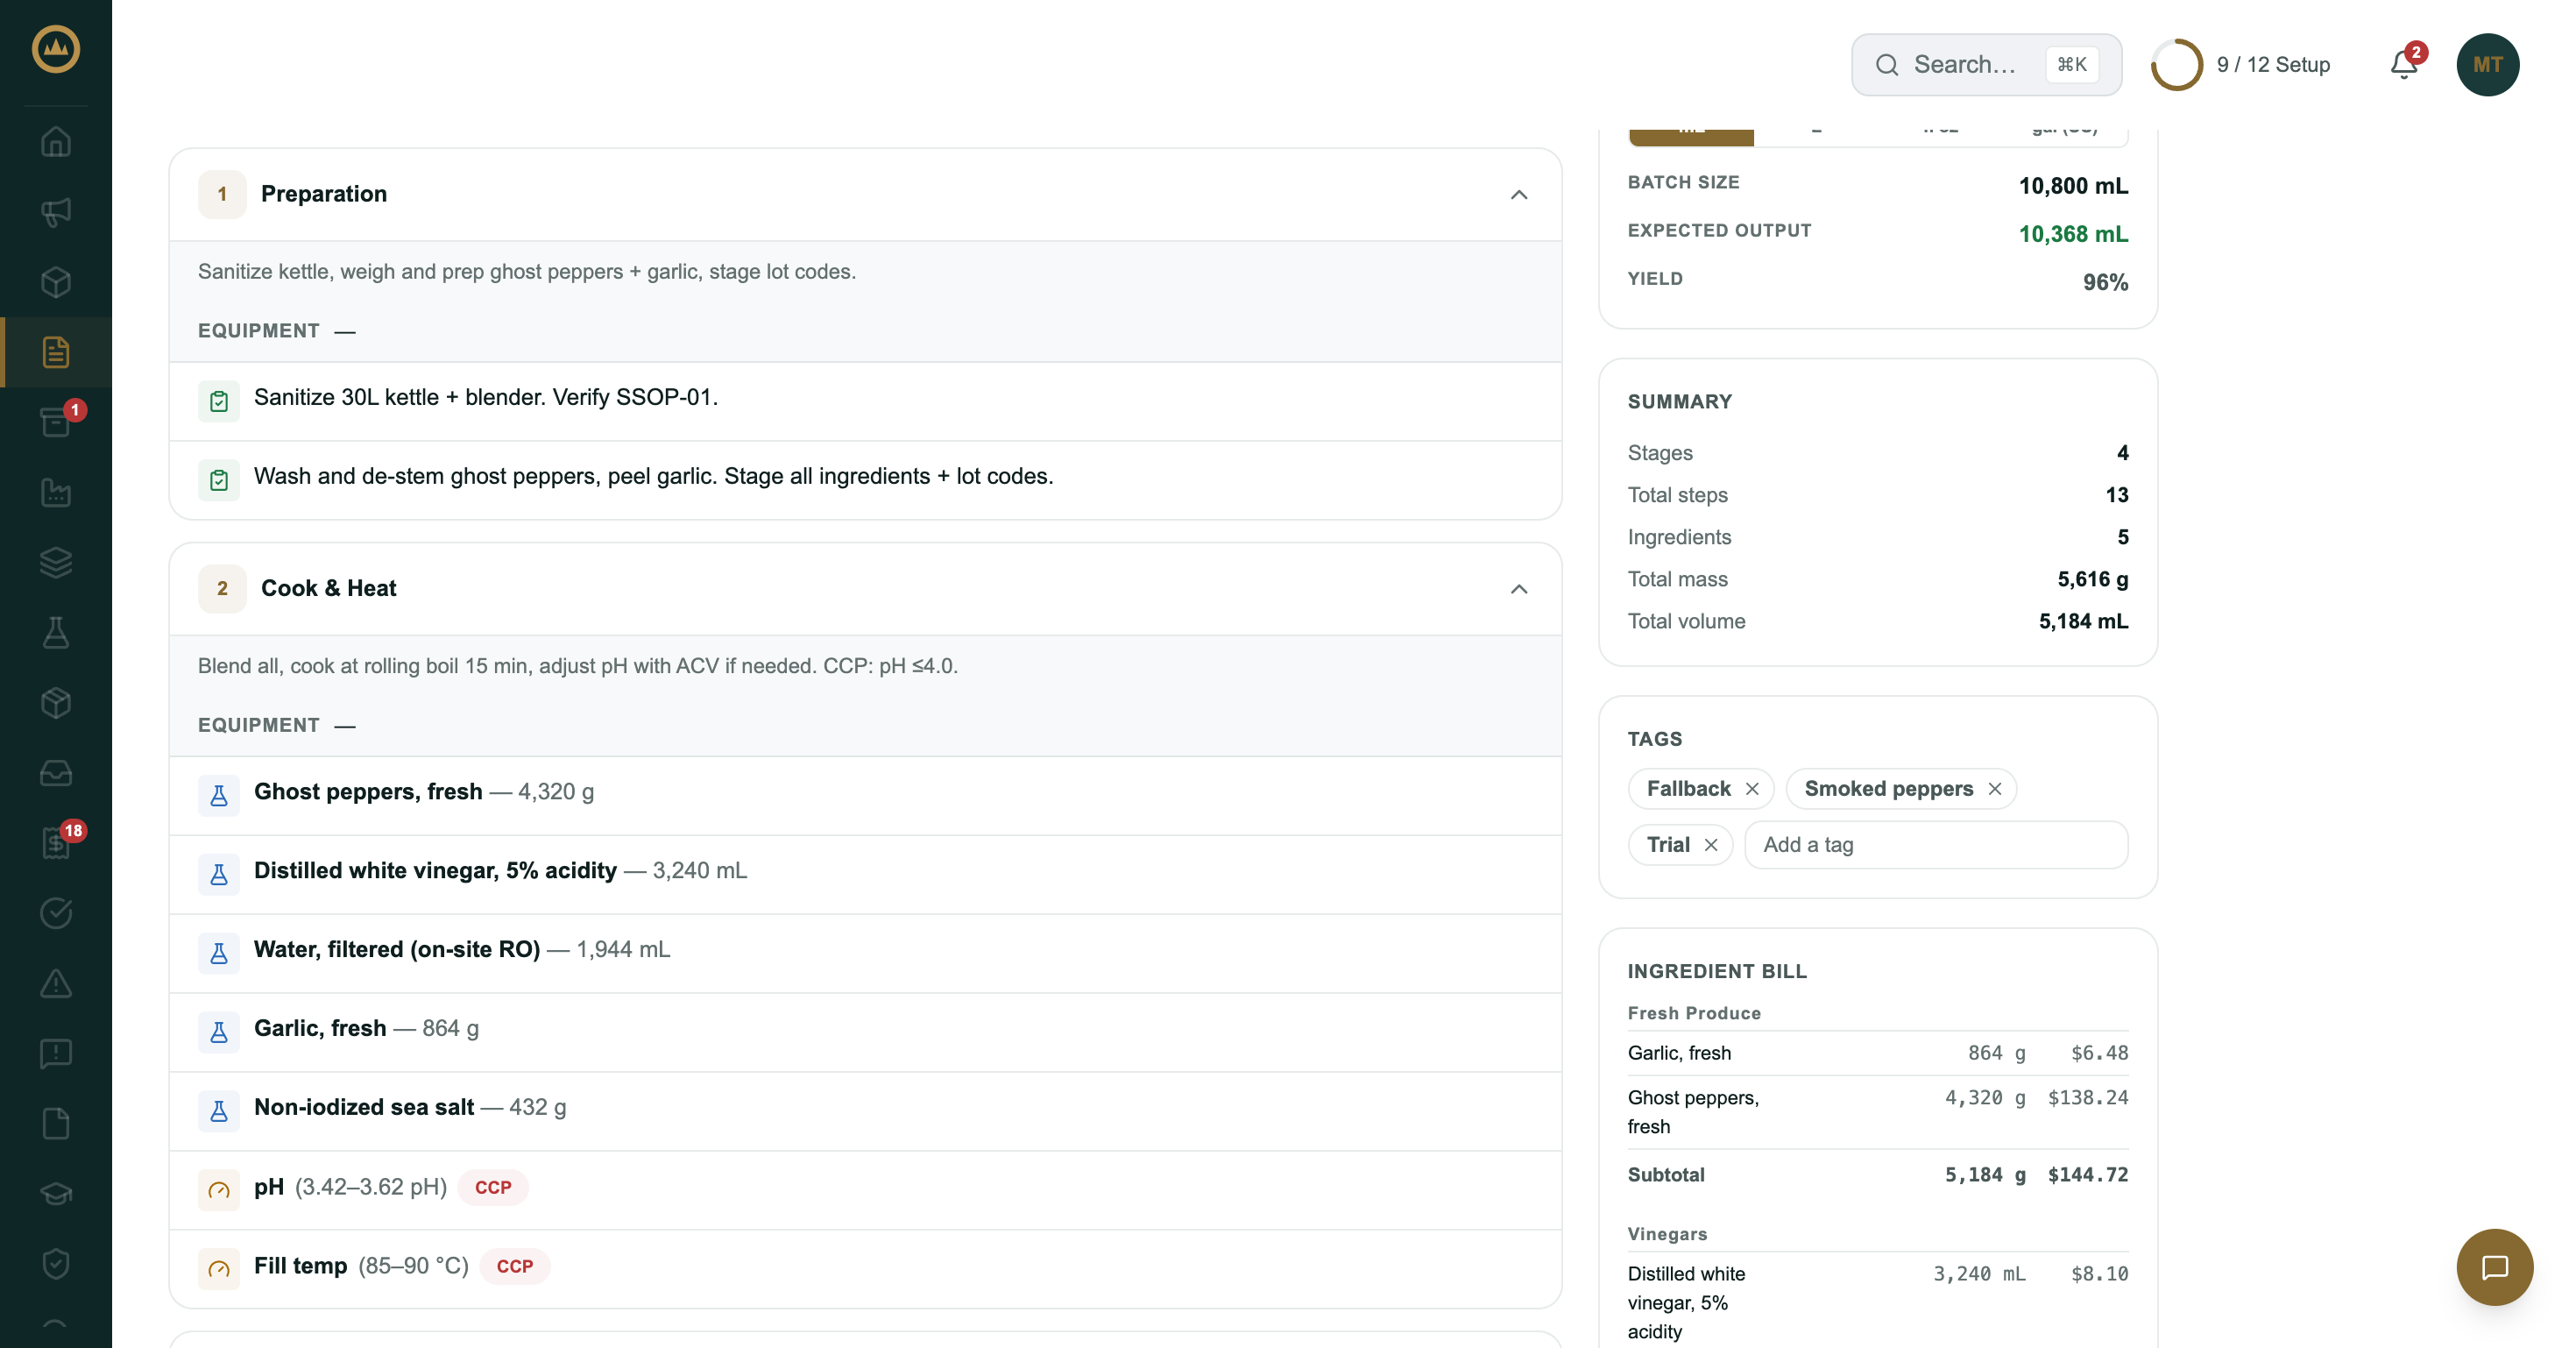Expand the EQUIPMENT section under Preparation
Viewport: 2576px width, 1348px height.
[x=277, y=331]
